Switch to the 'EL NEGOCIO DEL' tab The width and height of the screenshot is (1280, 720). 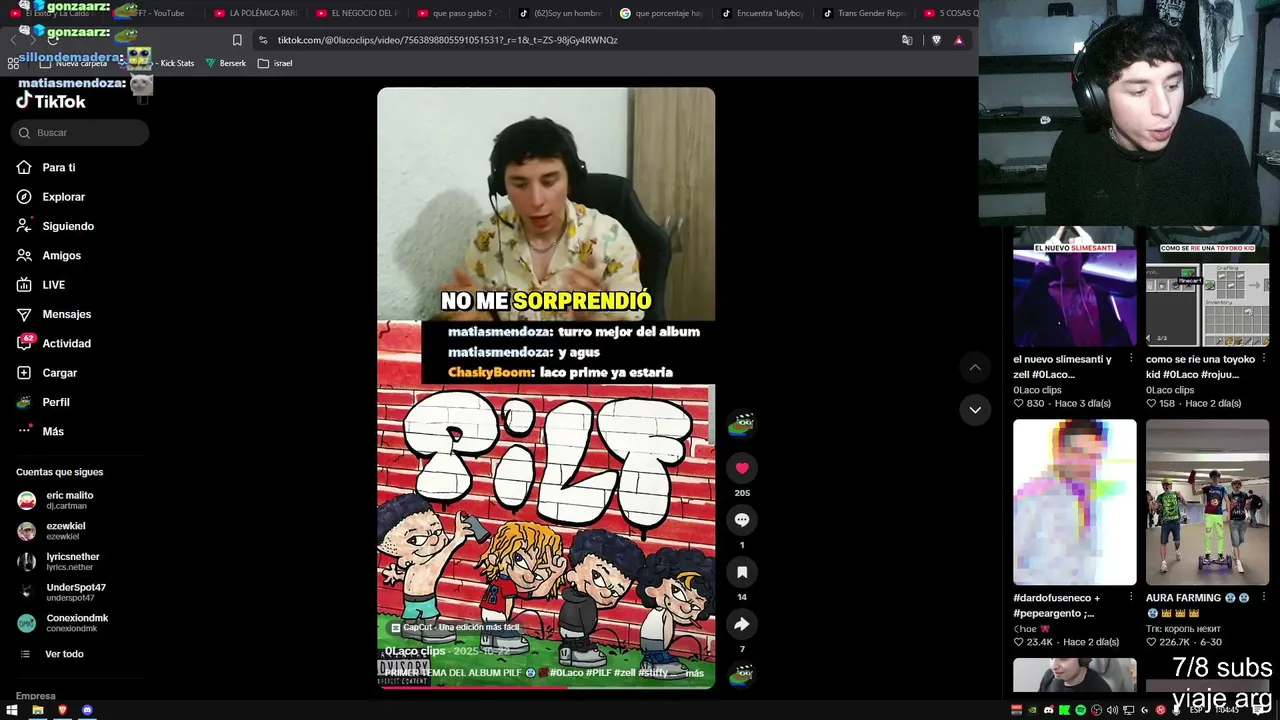pyautogui.click(x=358, y=13)
